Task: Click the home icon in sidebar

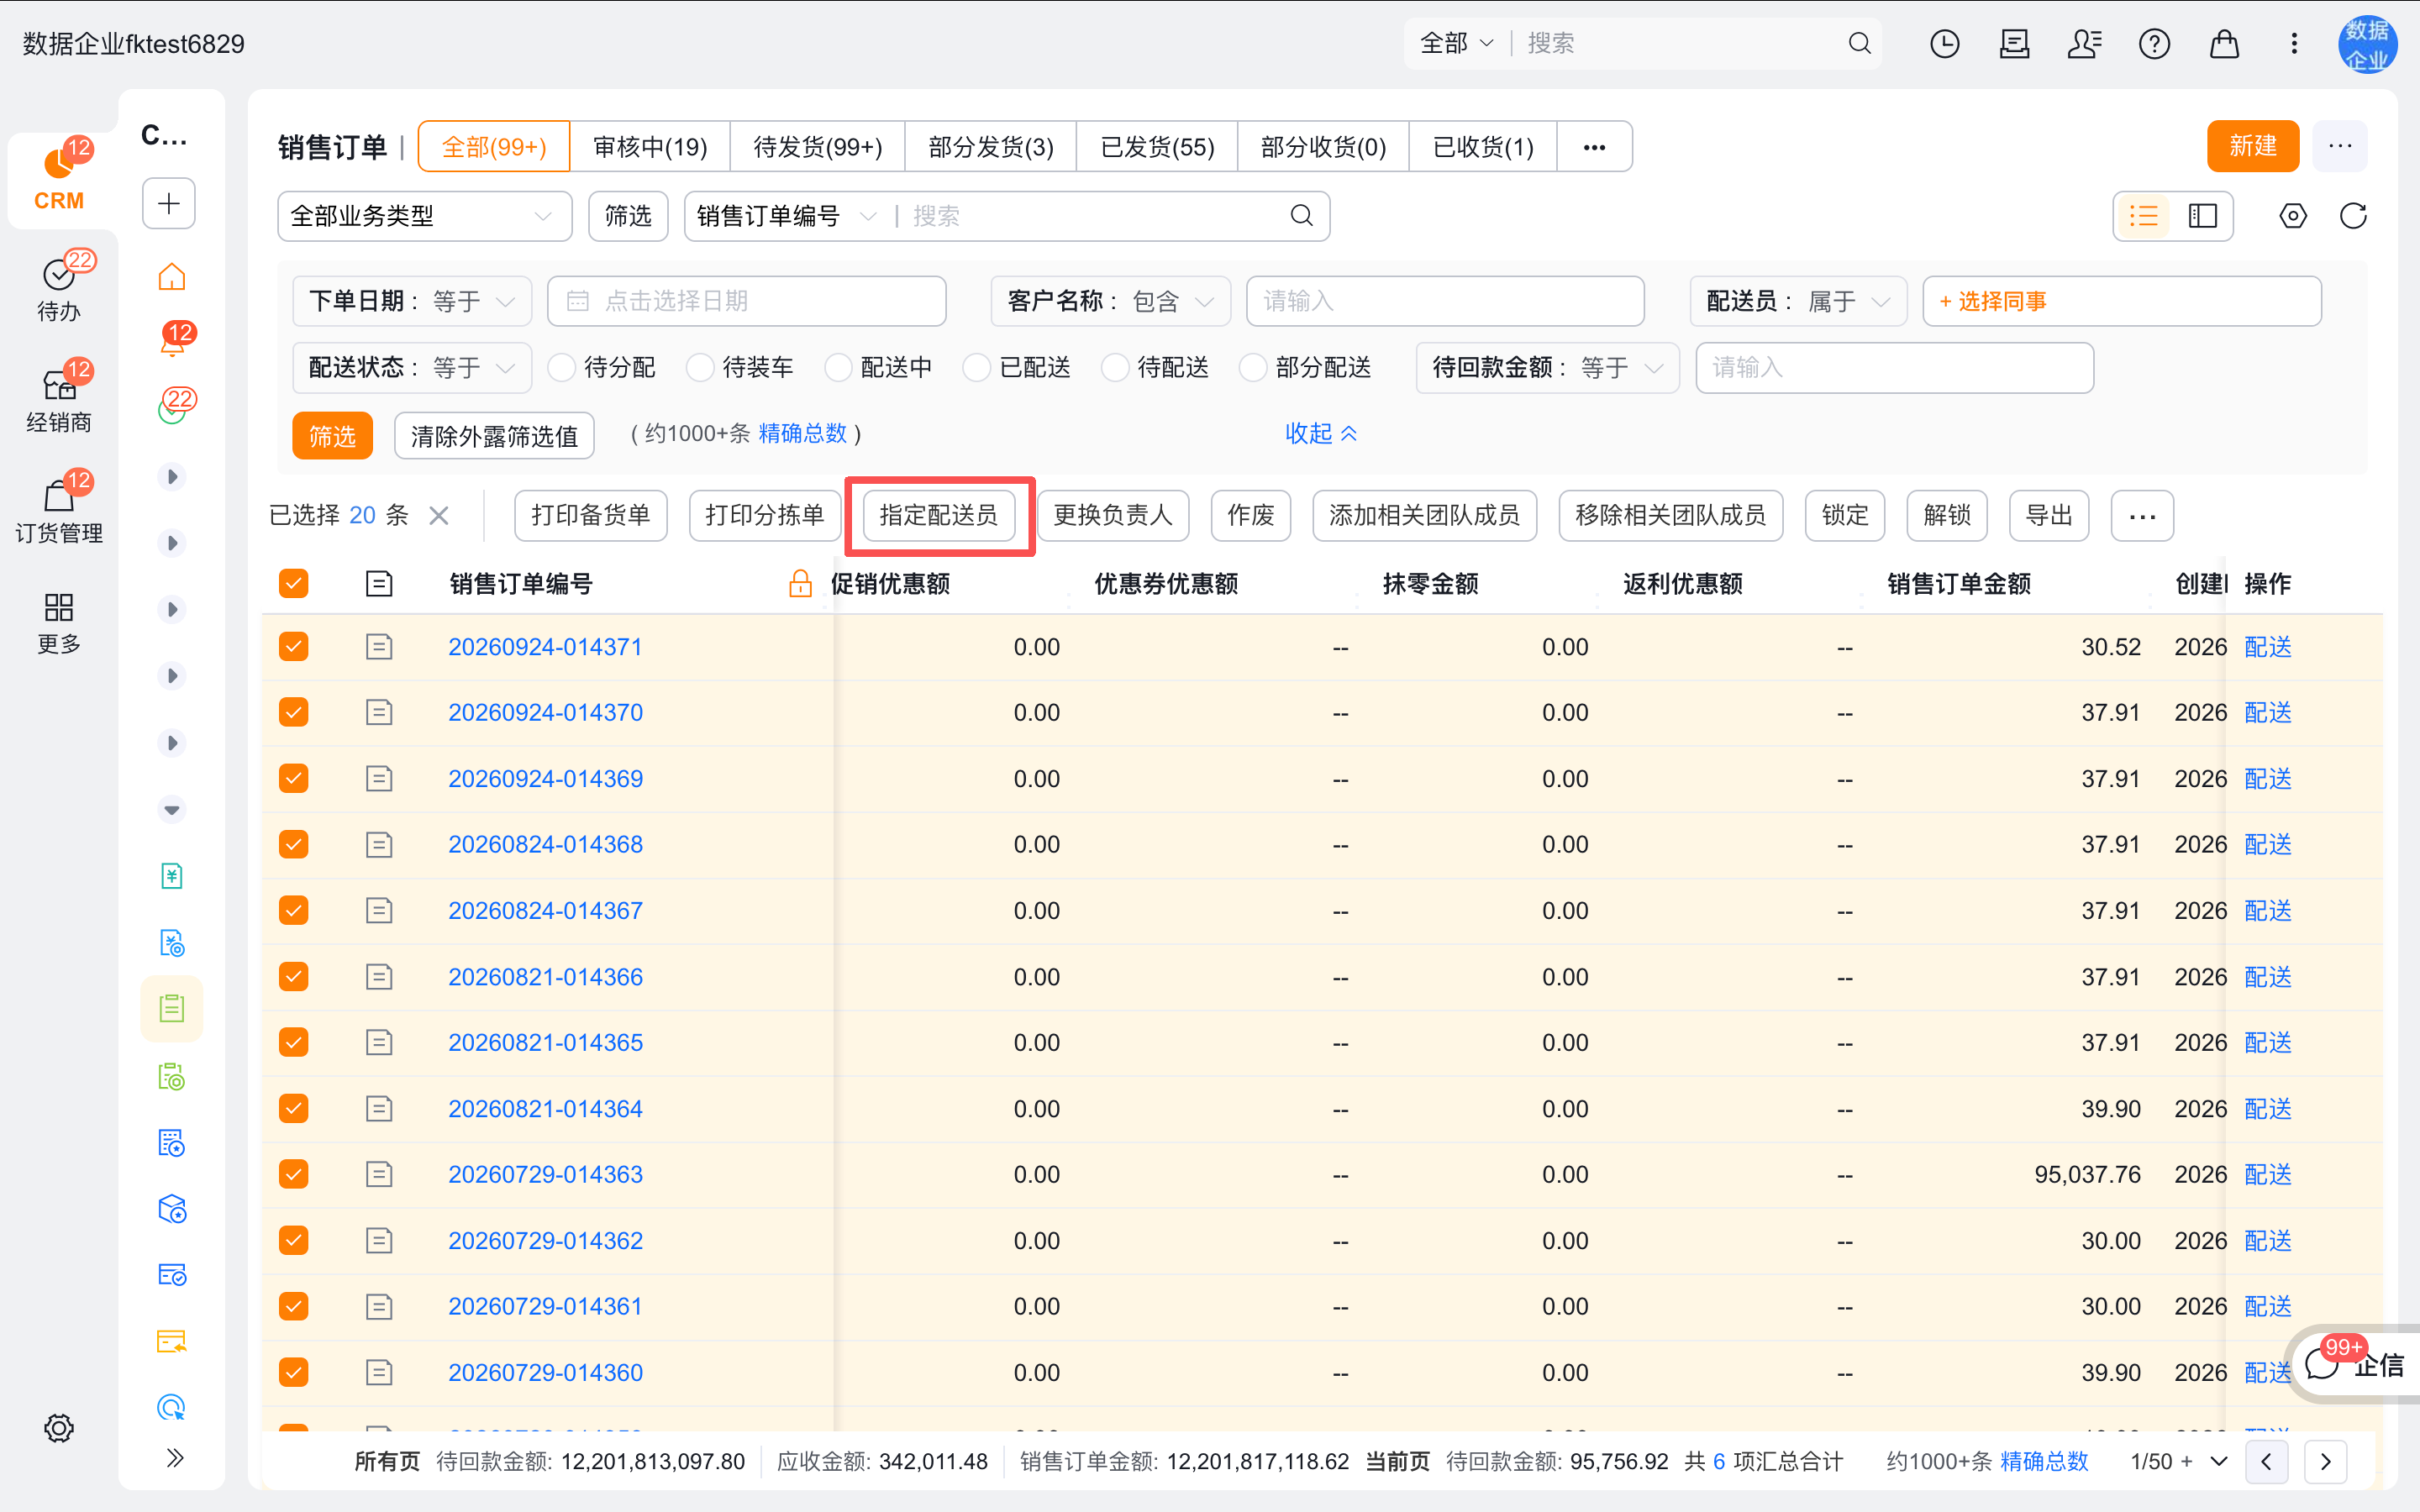Action: (x=172, y=276)
